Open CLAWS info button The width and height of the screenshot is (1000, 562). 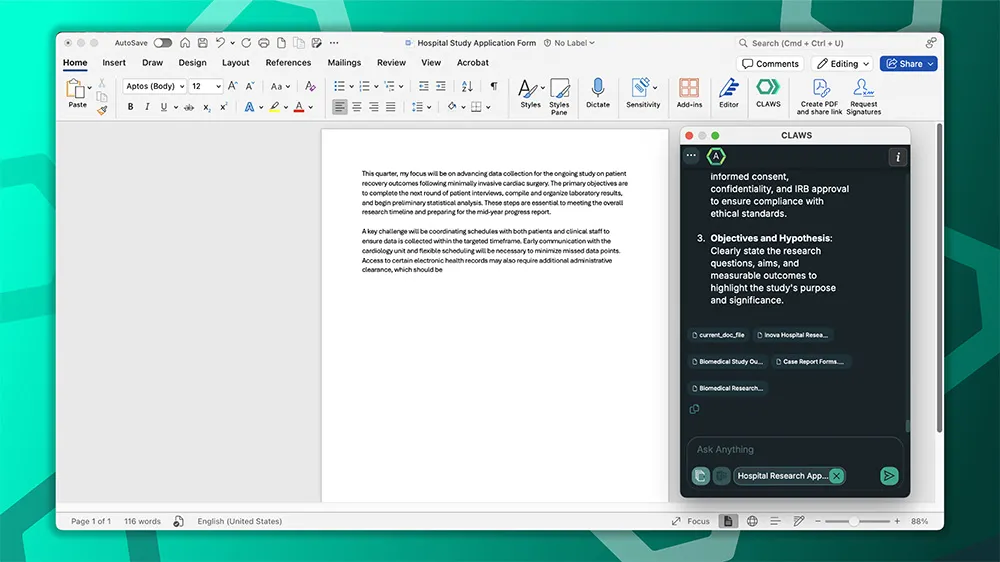[x=897, y=157]
